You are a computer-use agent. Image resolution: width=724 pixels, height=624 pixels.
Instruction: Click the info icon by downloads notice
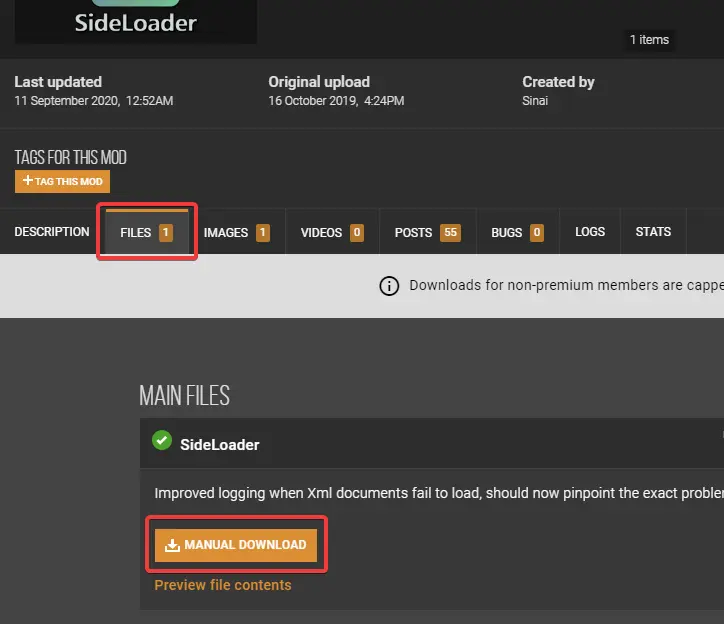389,286
